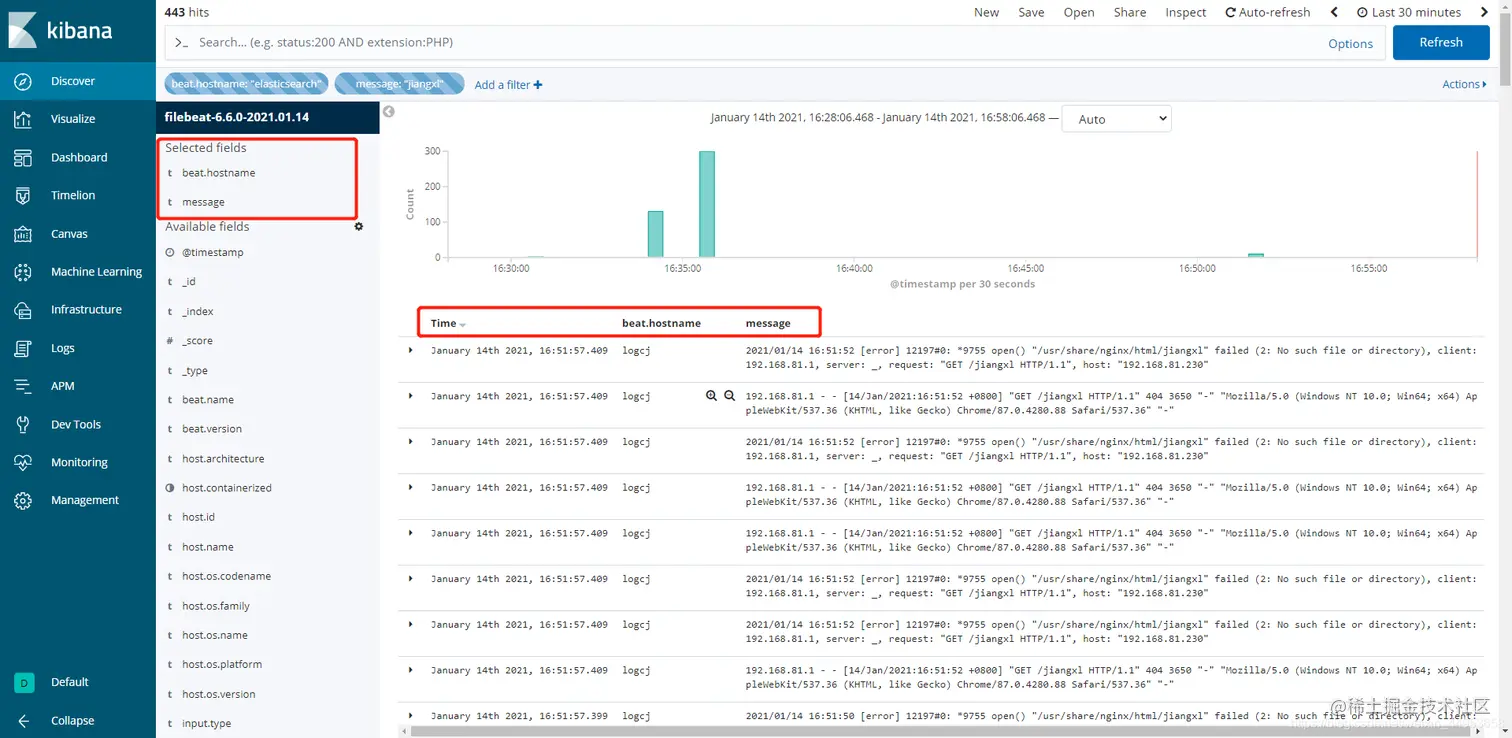Click the New menu item

click(x=986, y=12)
